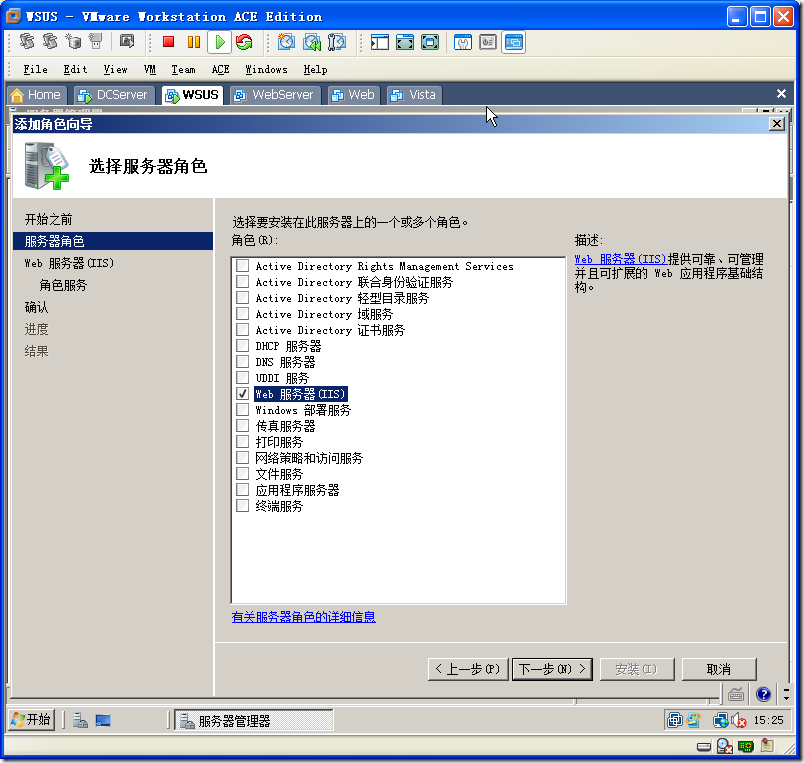The height and width of the screenshot is (763, 804).
Task: Select 角色服务 in wizard steps
Action: point(63,285)
